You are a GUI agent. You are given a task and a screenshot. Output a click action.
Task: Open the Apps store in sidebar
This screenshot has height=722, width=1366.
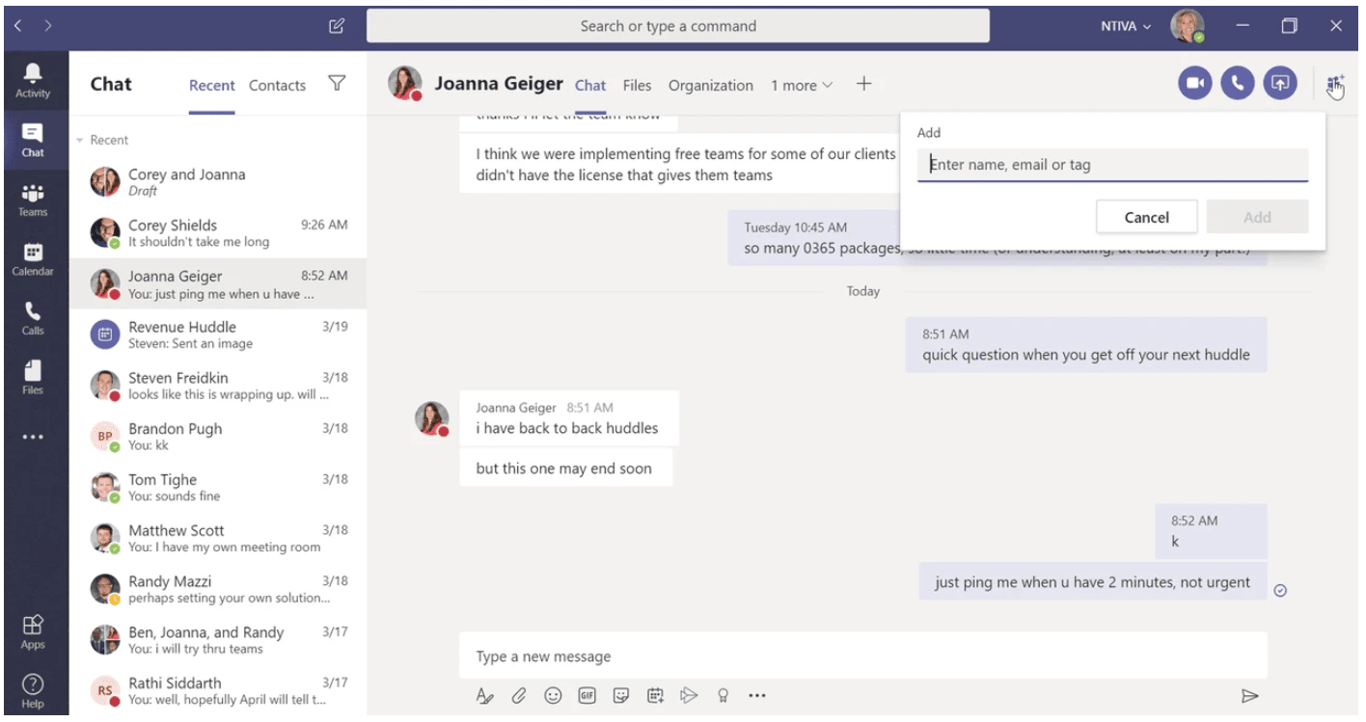(33, 631)
